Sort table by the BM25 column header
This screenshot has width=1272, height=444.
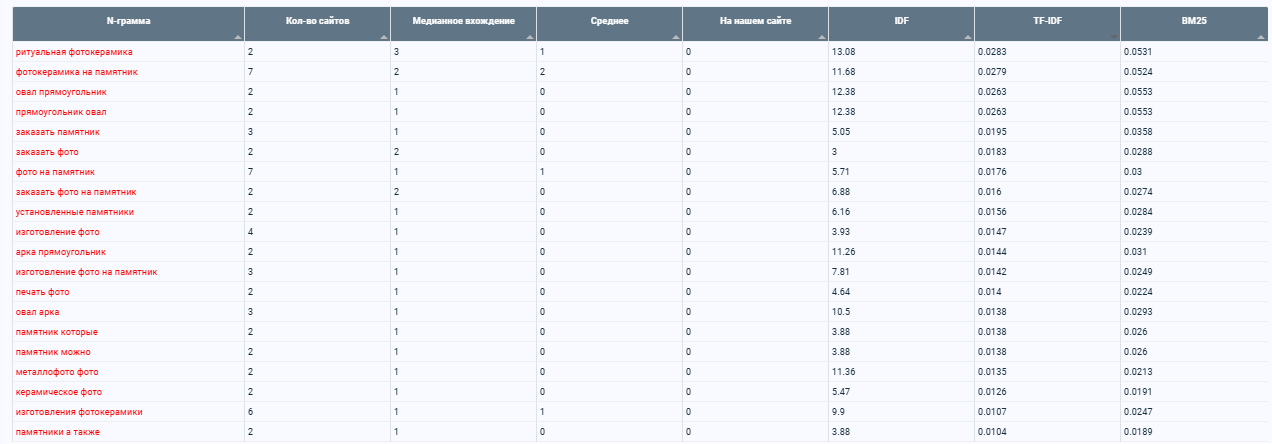click(1193, 20)
